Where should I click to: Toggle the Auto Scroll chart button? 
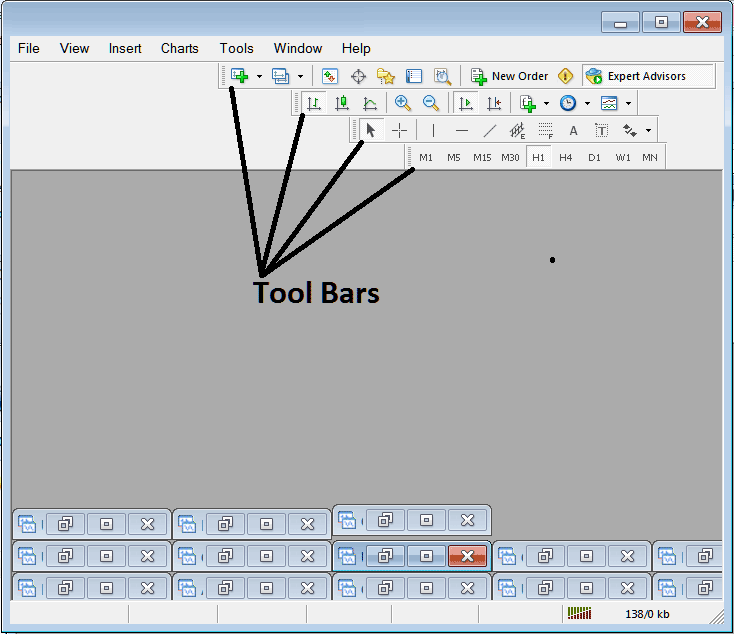tap(465, 103)
